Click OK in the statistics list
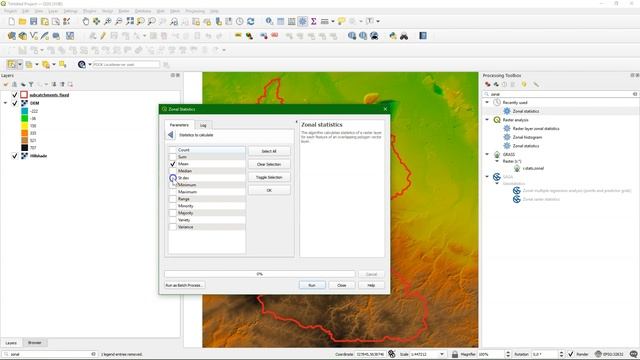This screenshot has width=640, height=360. 269,191
